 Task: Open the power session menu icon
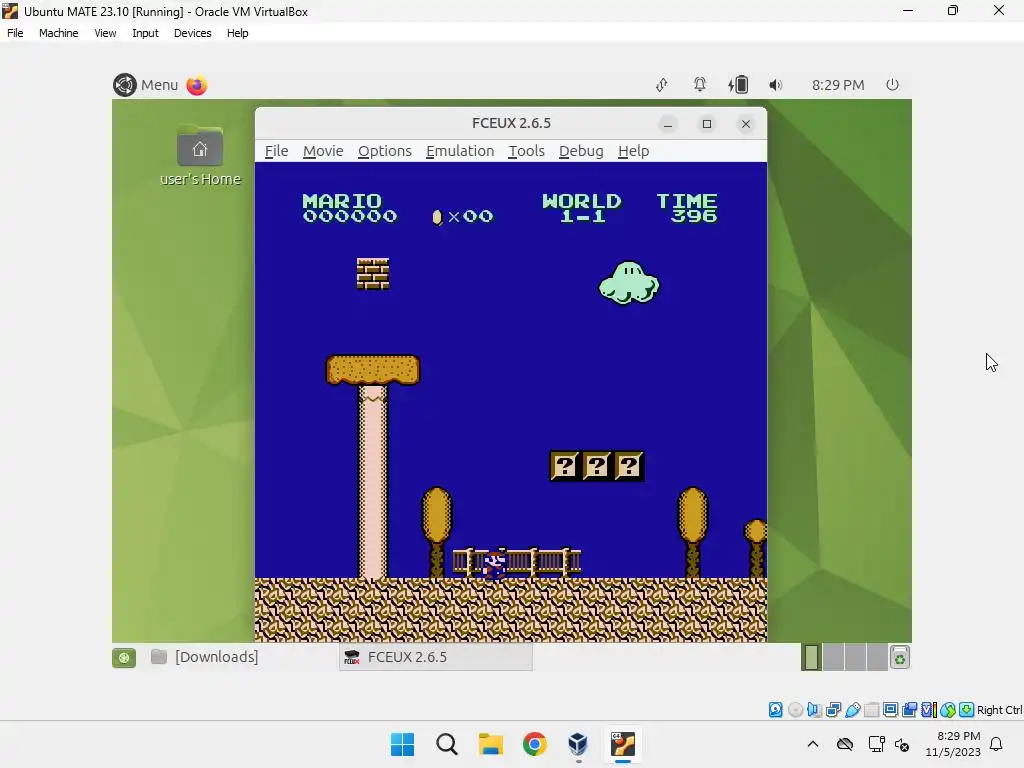pyautogui.click(x=892, y=84)
